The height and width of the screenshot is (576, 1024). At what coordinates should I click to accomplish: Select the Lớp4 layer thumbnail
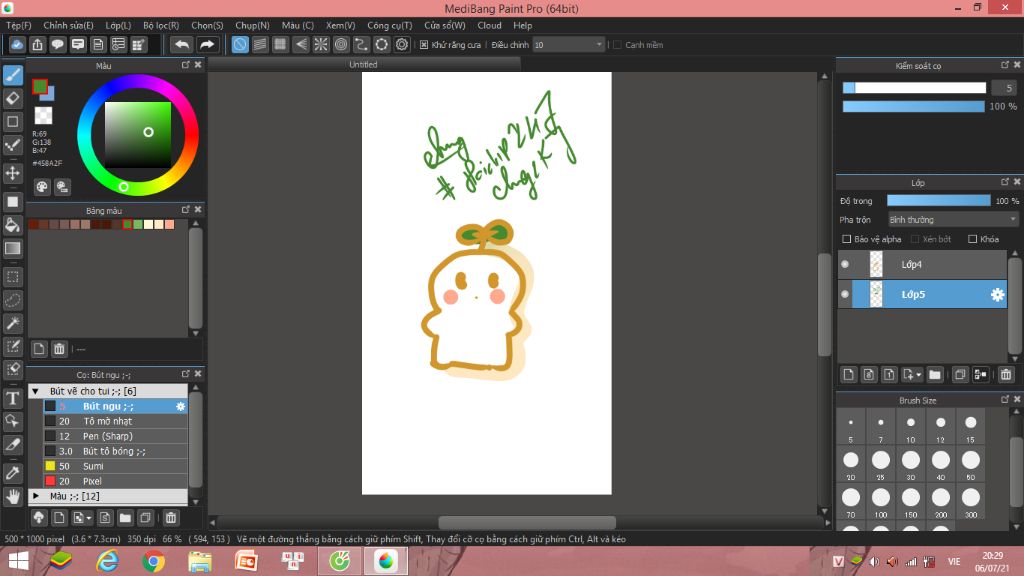click(876, 264)
